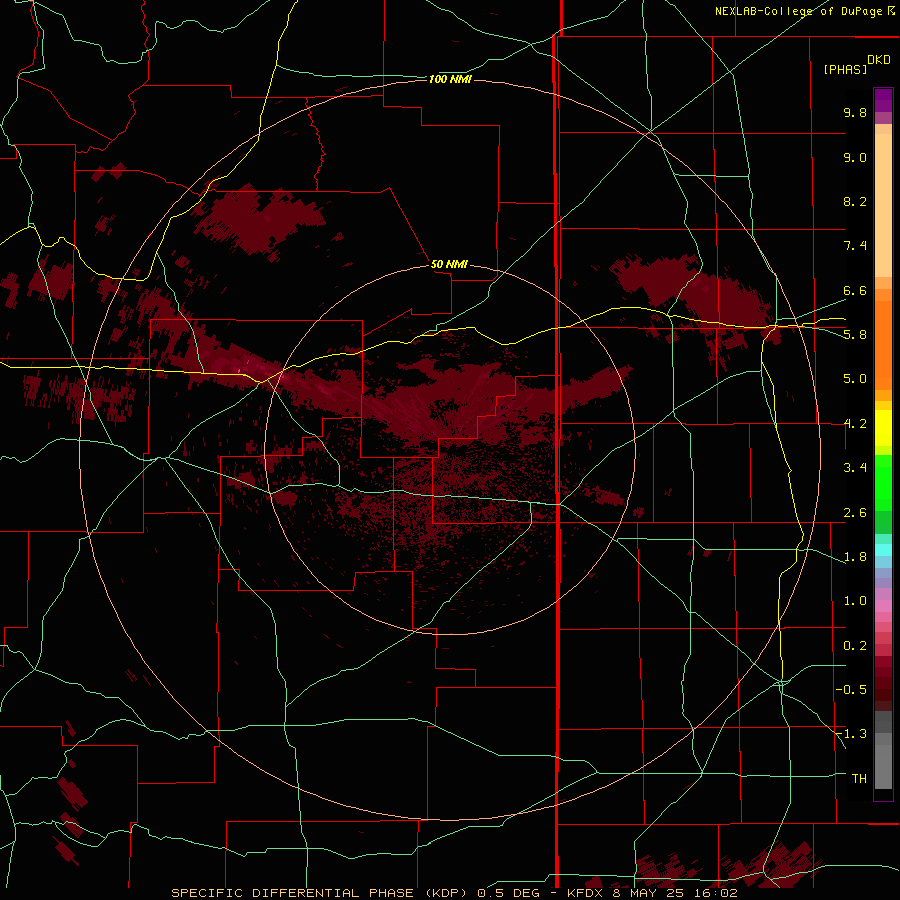Click the 1.8 legend value

click(855, 557)
